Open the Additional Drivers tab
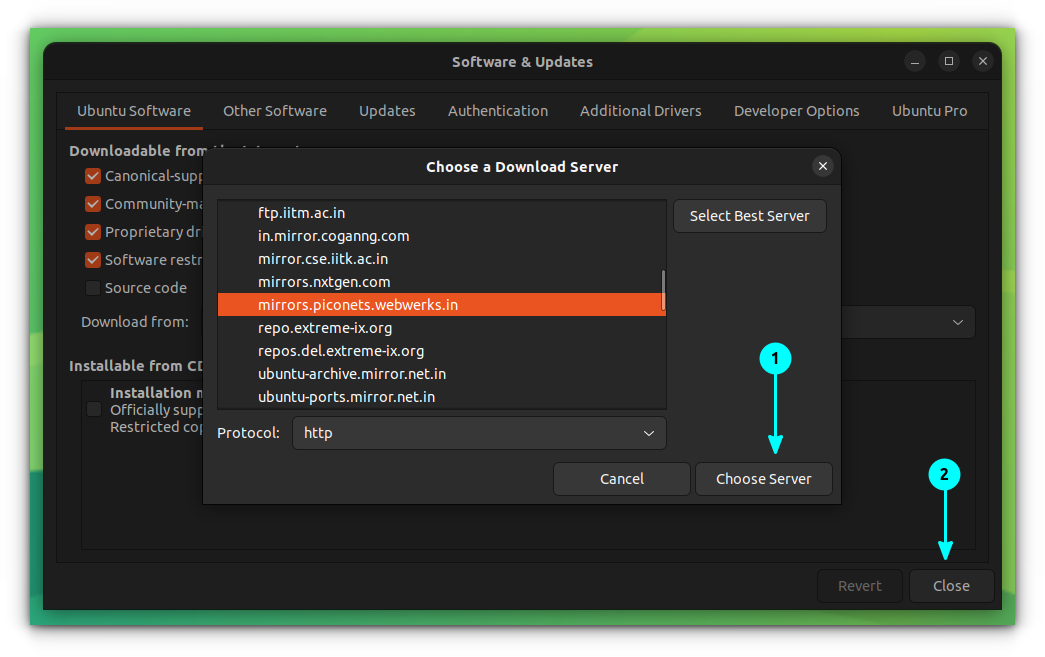The image size is (1045, 657). pyautogui.click(x=640, y=111)
